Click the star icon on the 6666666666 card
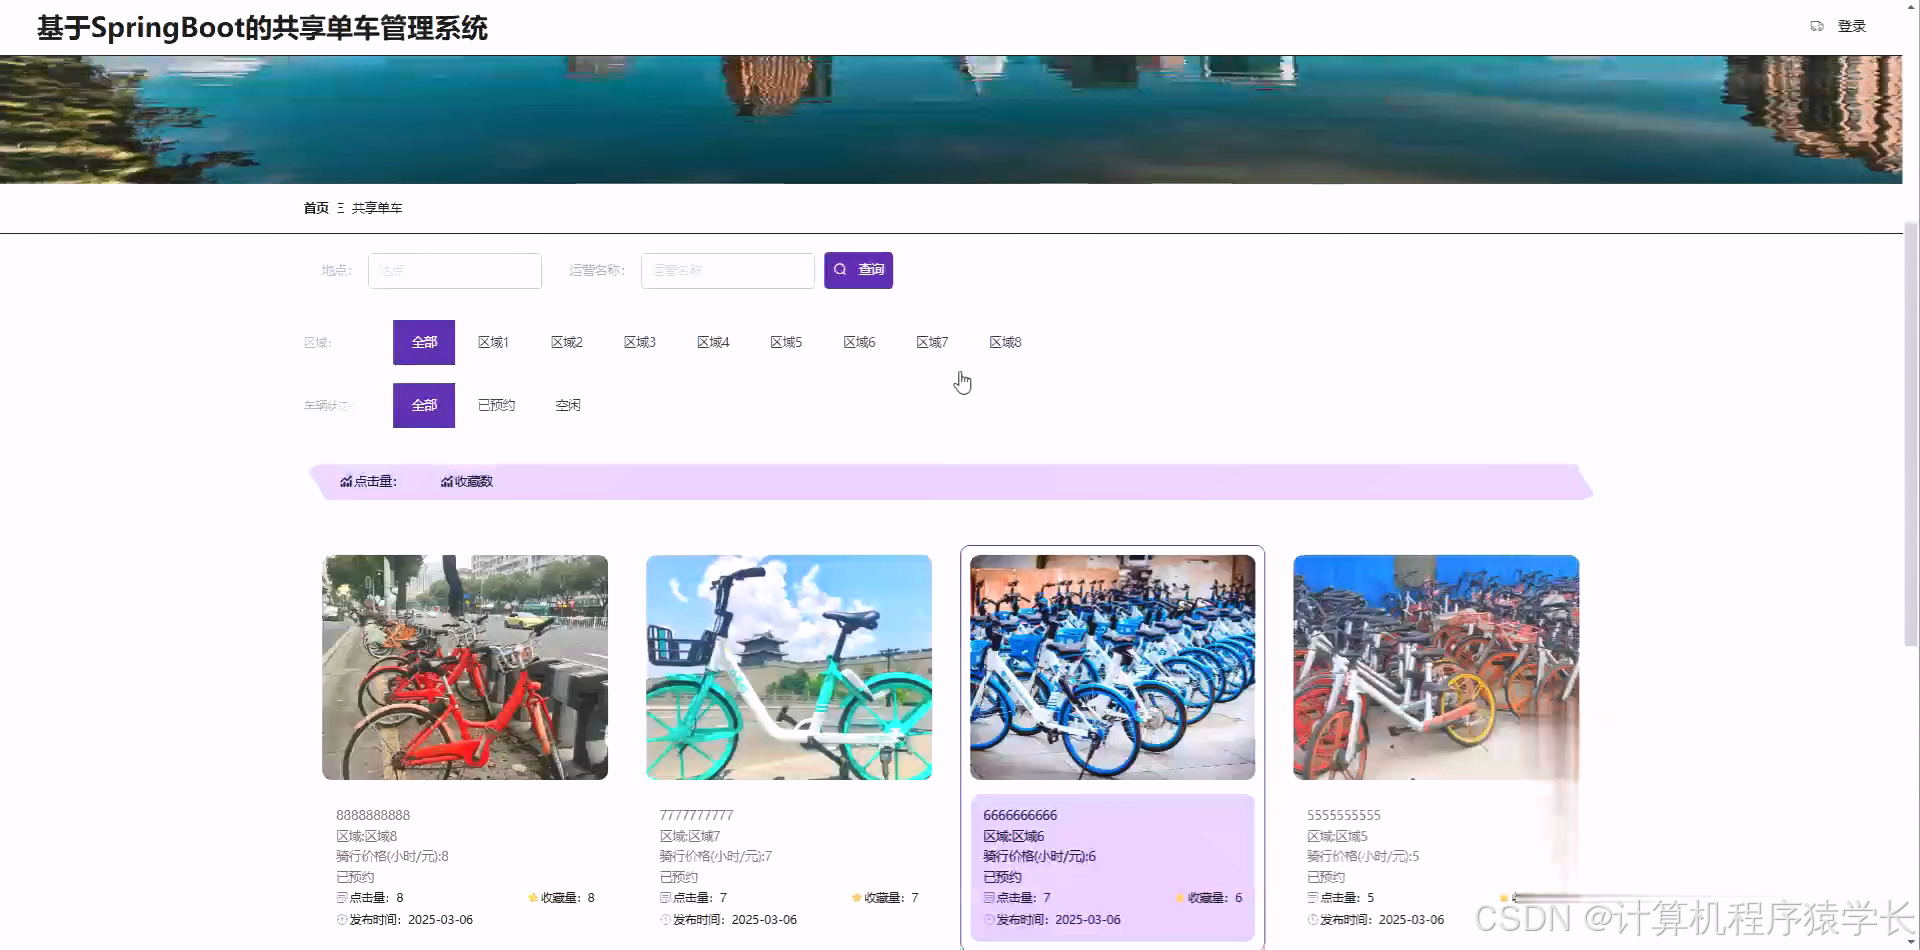 [1182, 897]
